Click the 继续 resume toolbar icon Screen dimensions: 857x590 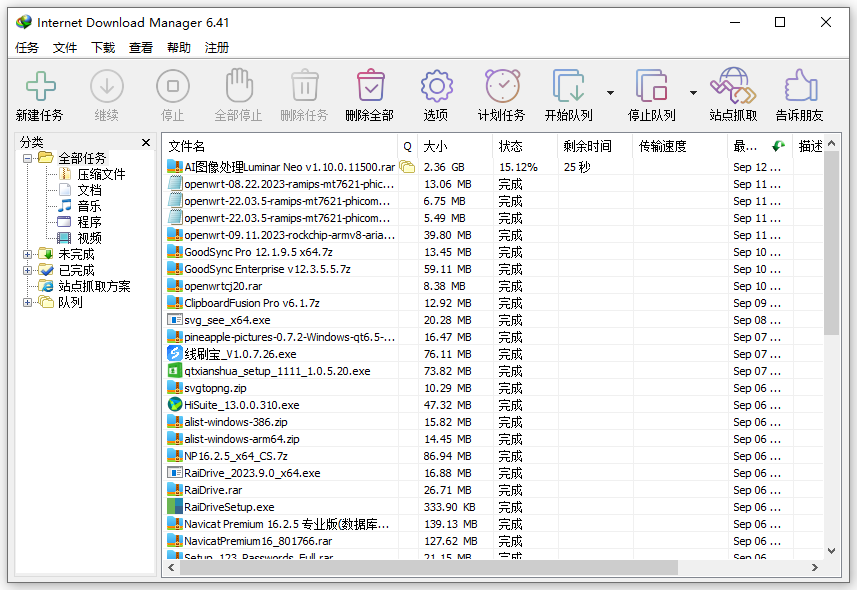(x=107, y=86)
